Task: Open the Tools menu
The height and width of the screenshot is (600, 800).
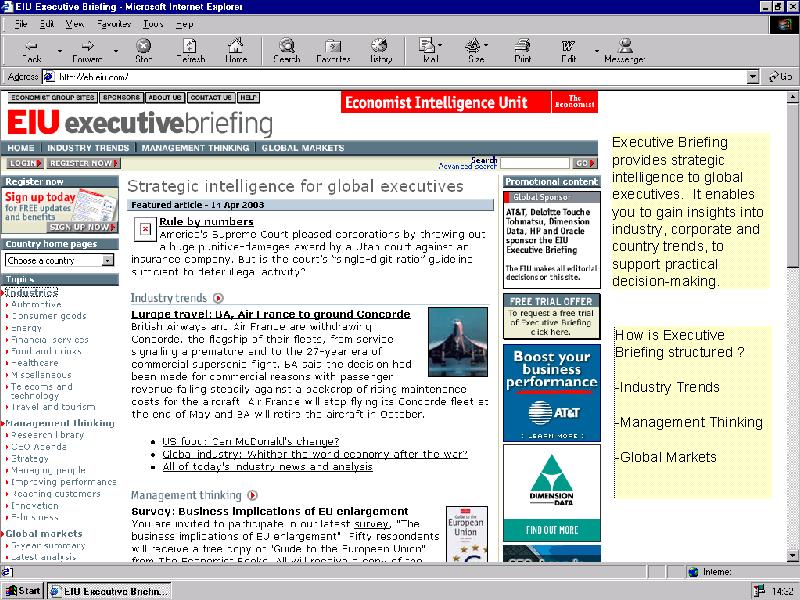Action: [x=153, y=24]
